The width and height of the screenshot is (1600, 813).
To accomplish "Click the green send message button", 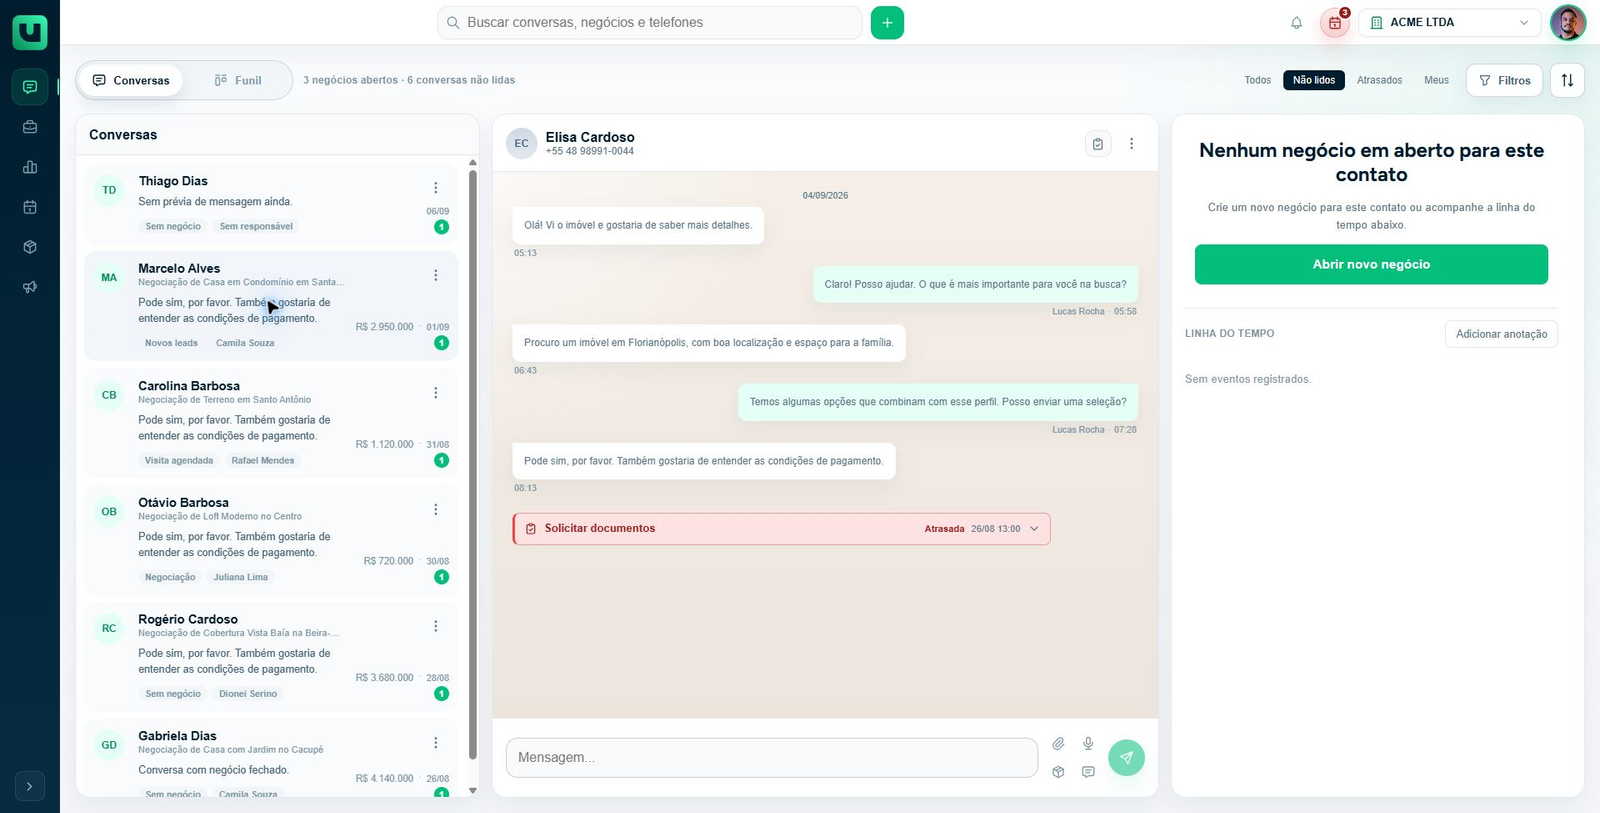I will click(1127, 758).
